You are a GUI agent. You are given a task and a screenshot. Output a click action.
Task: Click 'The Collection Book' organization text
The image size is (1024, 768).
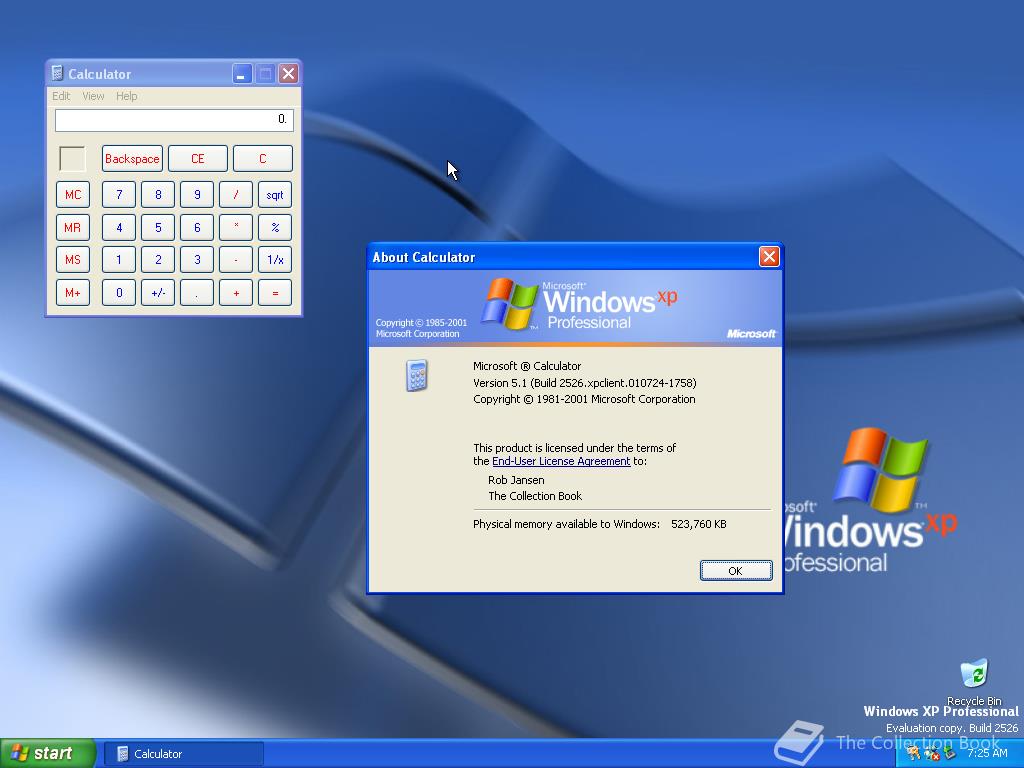(535, 496)
